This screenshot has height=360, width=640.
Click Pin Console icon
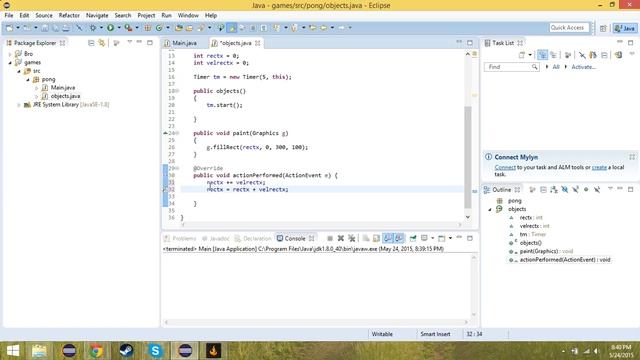(413, 238)
